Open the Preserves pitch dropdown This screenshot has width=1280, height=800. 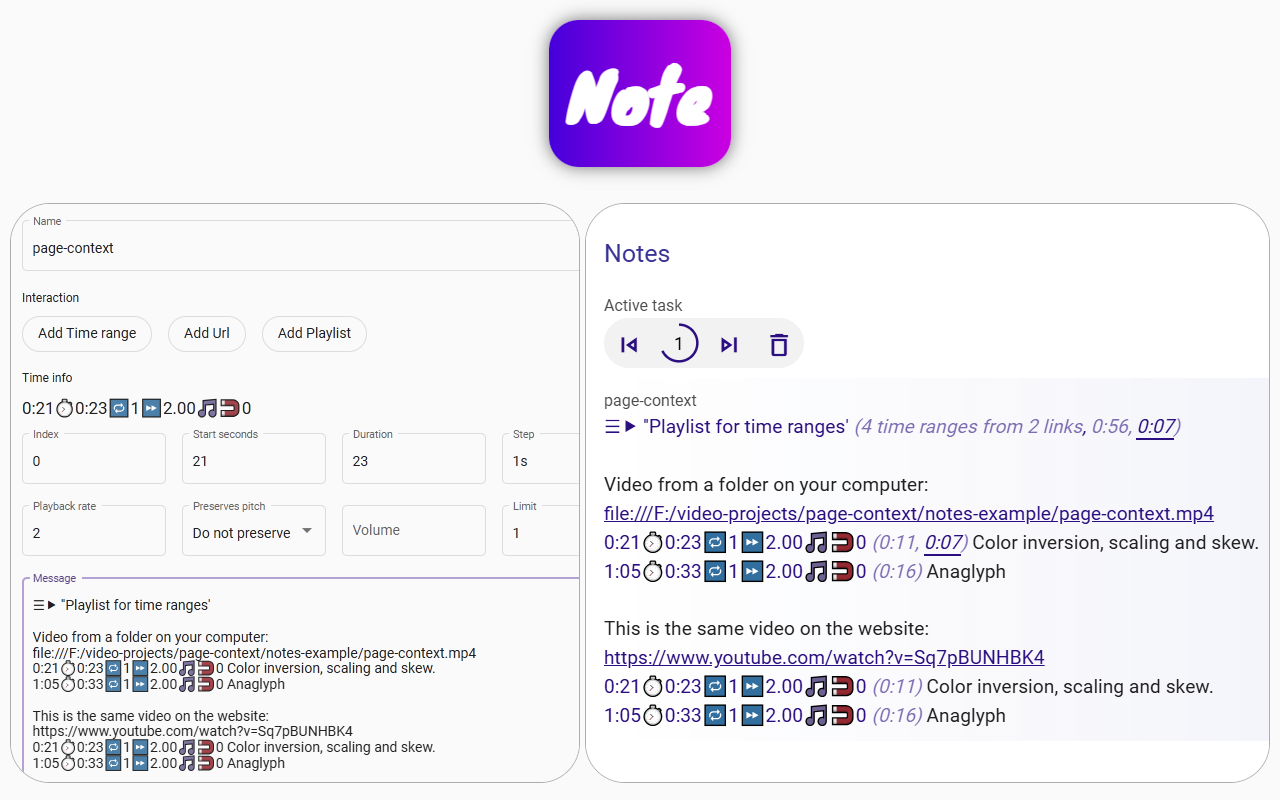(x=254, y=532)
